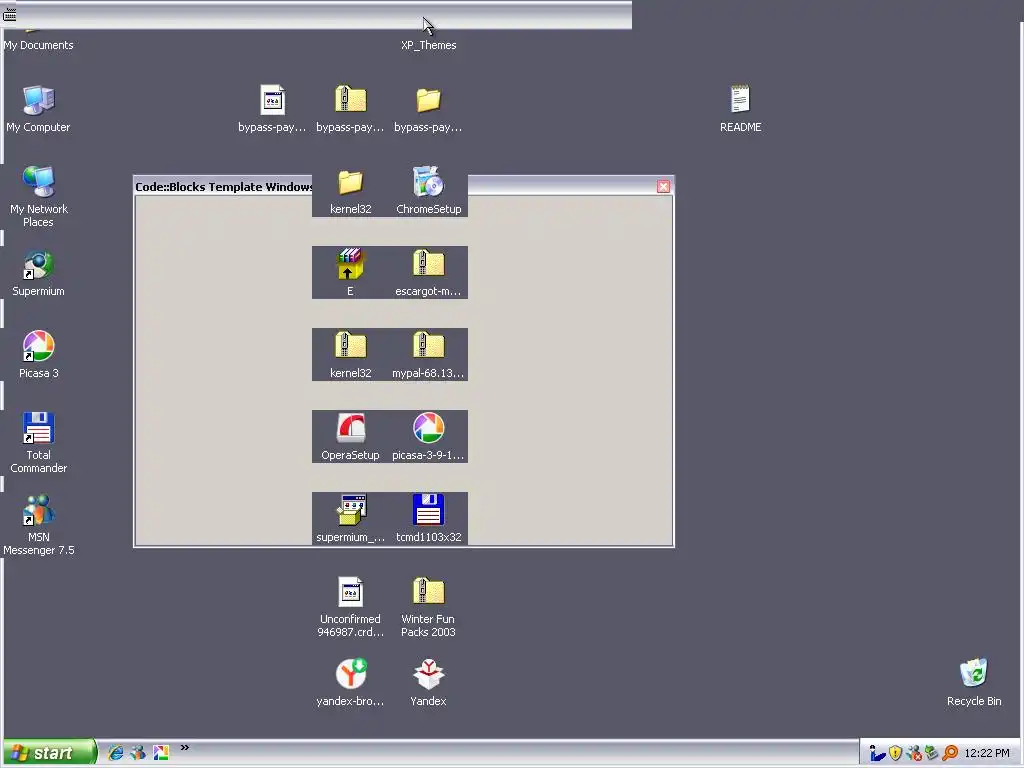The width and height of the screenshot is (1024, 768).
Task: Select the picasa-3-9-1... installer icon
Action: pyautogui.click(x=428, y=428)
